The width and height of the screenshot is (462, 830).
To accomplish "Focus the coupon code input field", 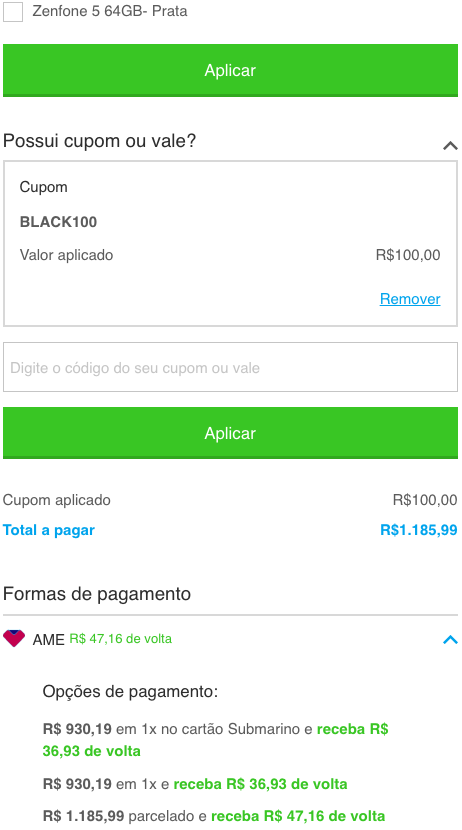I will (x=230, y=367).
